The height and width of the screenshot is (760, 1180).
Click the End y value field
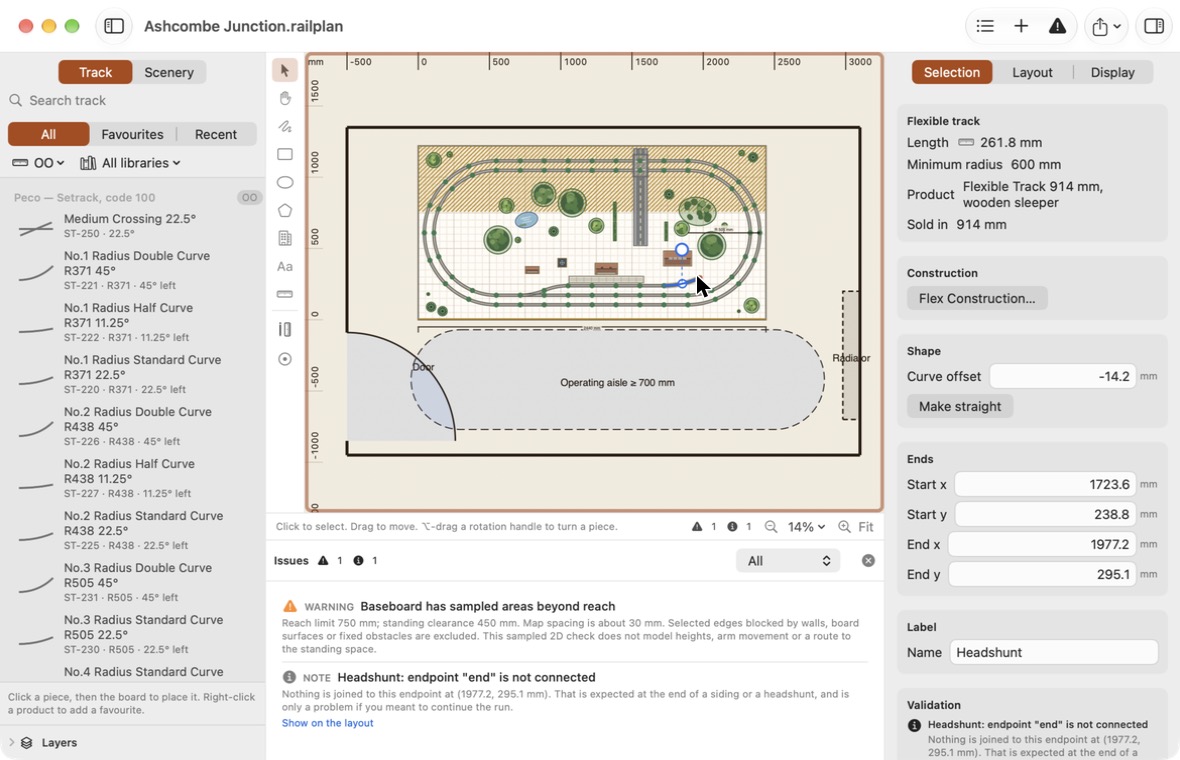click(1042, 575)
